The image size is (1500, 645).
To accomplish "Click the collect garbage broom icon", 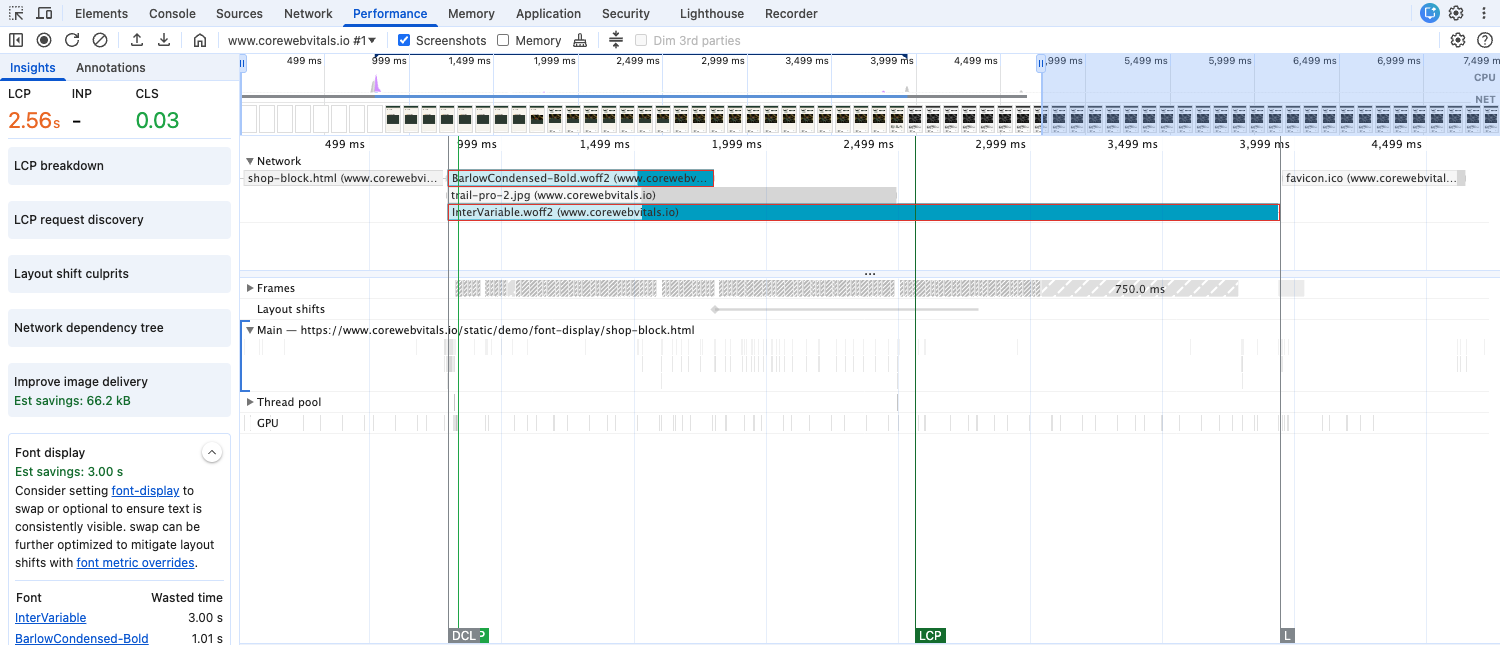I will tap(580, 40).
